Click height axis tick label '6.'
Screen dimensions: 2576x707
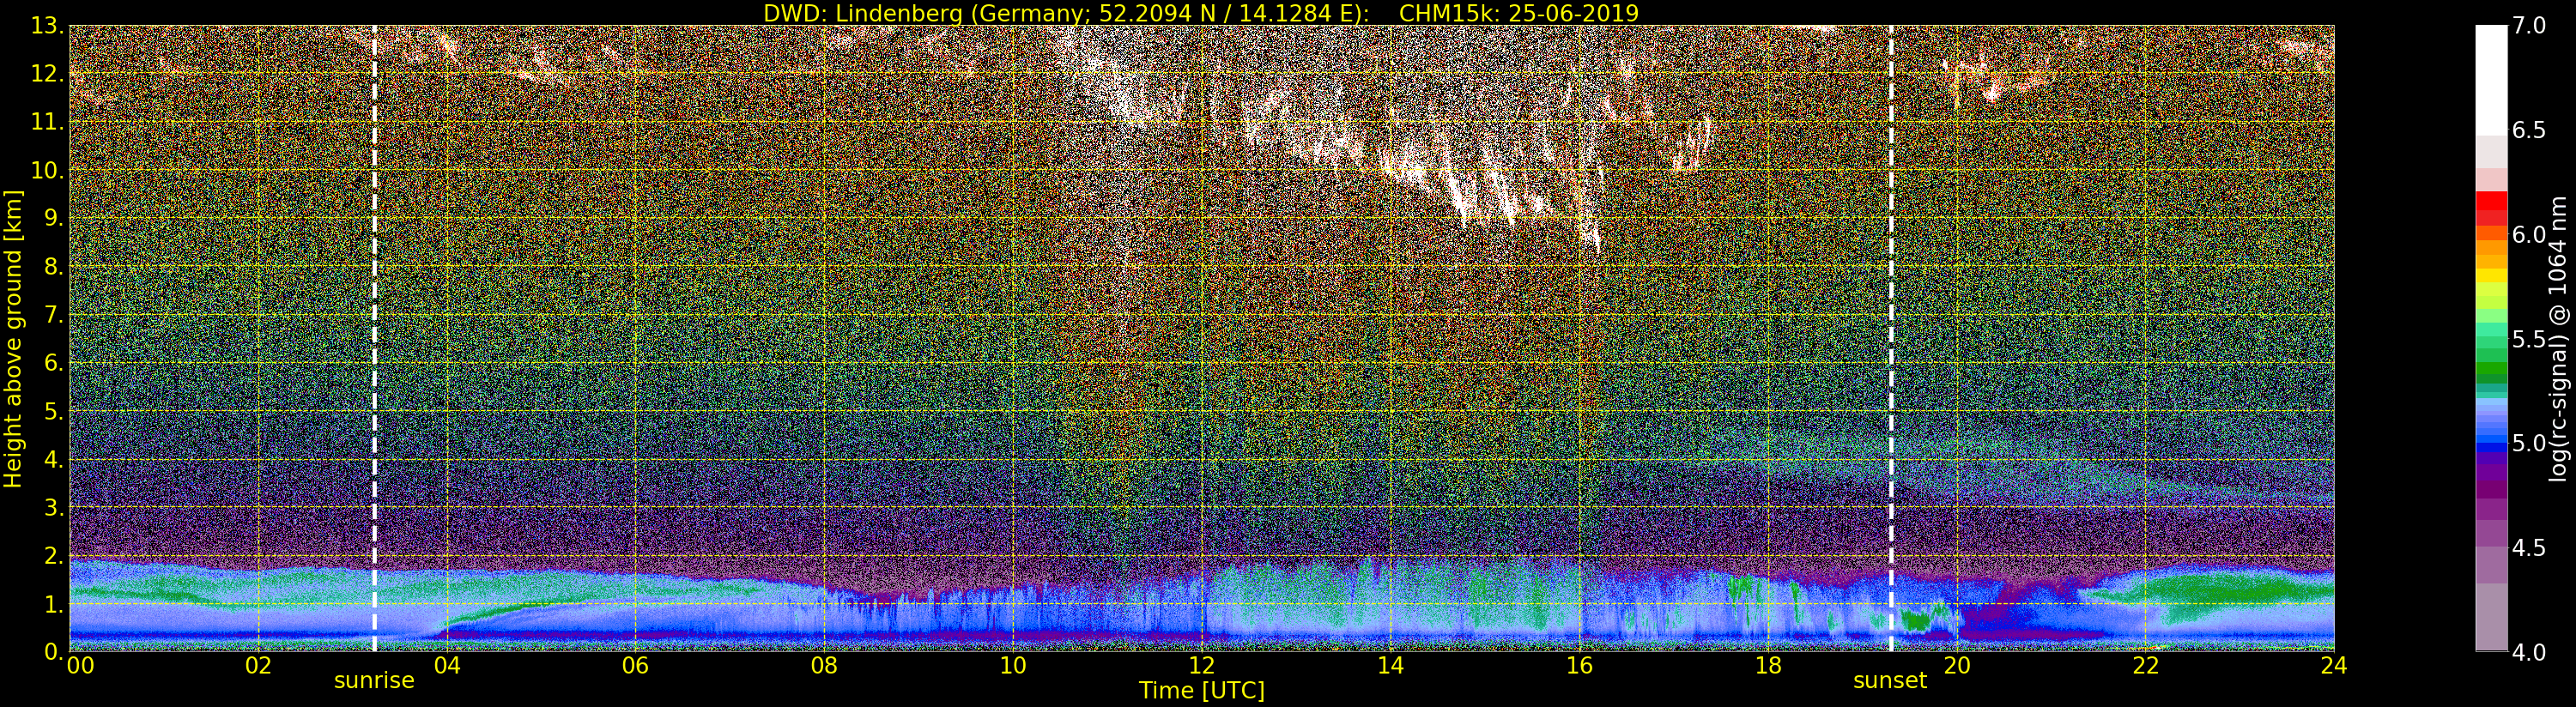53,363
